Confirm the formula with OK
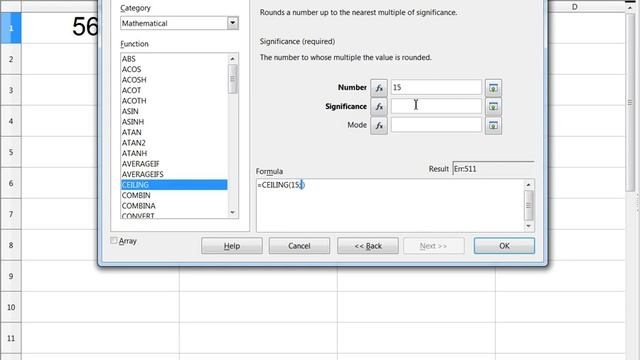 click(x=504, y=246)
